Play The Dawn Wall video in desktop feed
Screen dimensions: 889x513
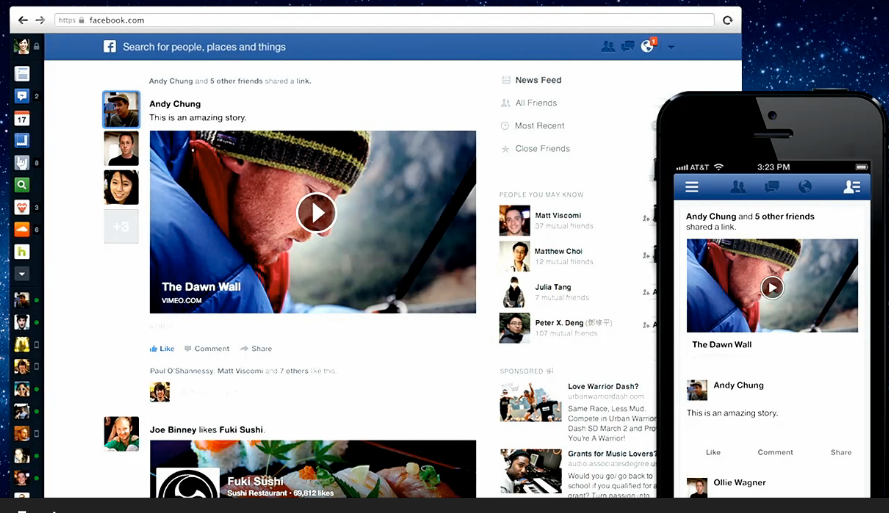[316, 213]
